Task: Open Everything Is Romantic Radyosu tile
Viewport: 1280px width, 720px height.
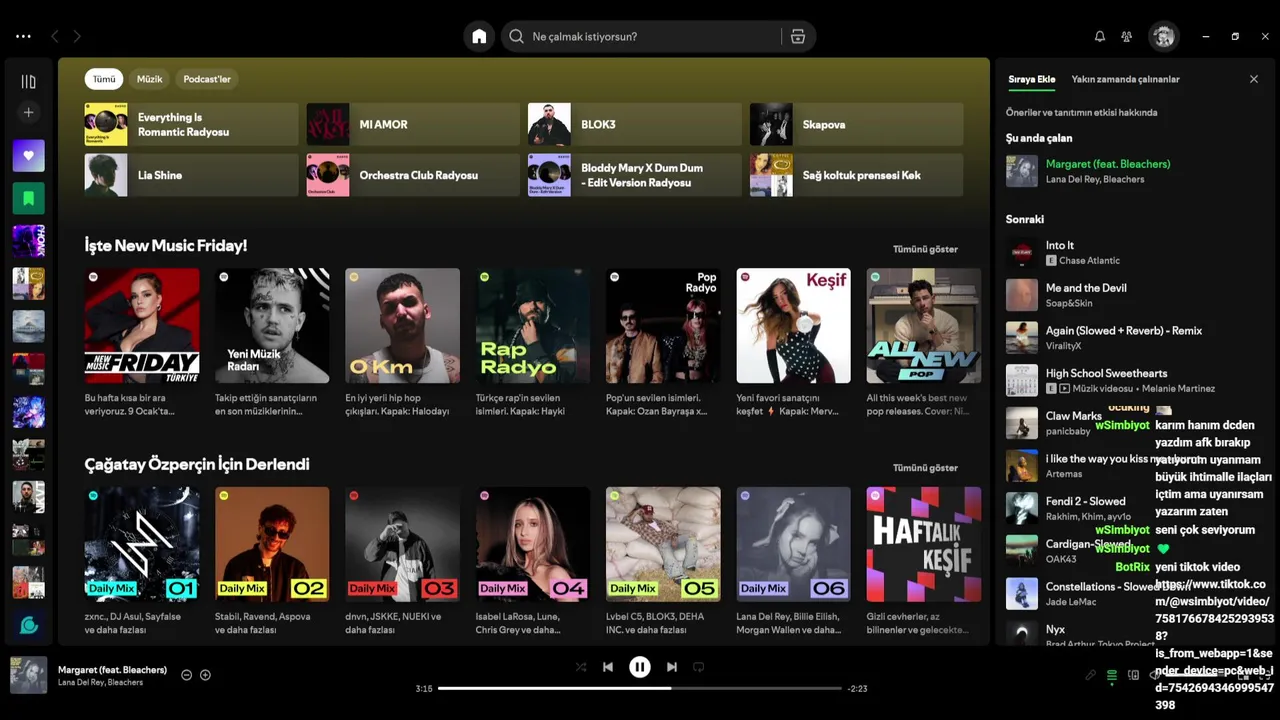Action: click(x=192, y=124)
